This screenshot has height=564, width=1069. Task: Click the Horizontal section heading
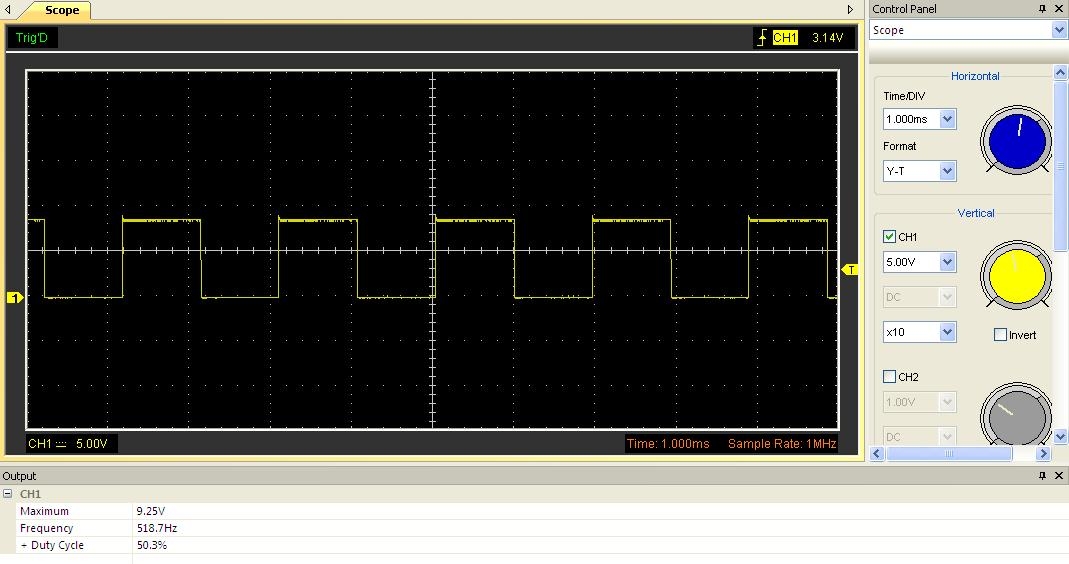pos(975,76)
